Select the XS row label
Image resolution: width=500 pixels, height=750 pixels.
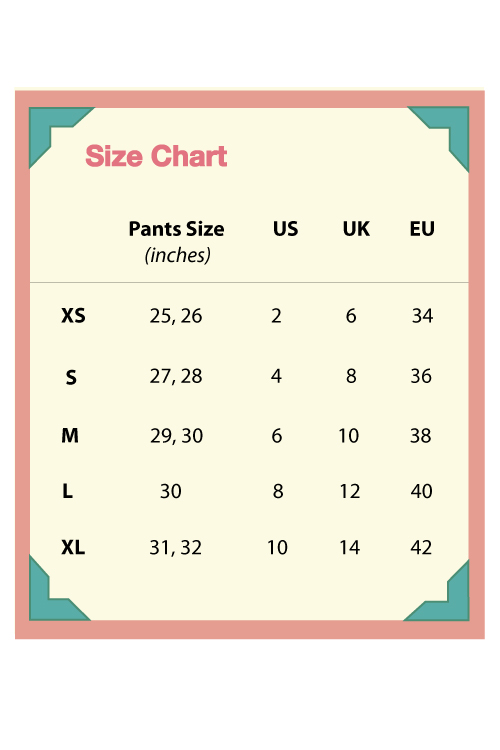tap(73, 316)
